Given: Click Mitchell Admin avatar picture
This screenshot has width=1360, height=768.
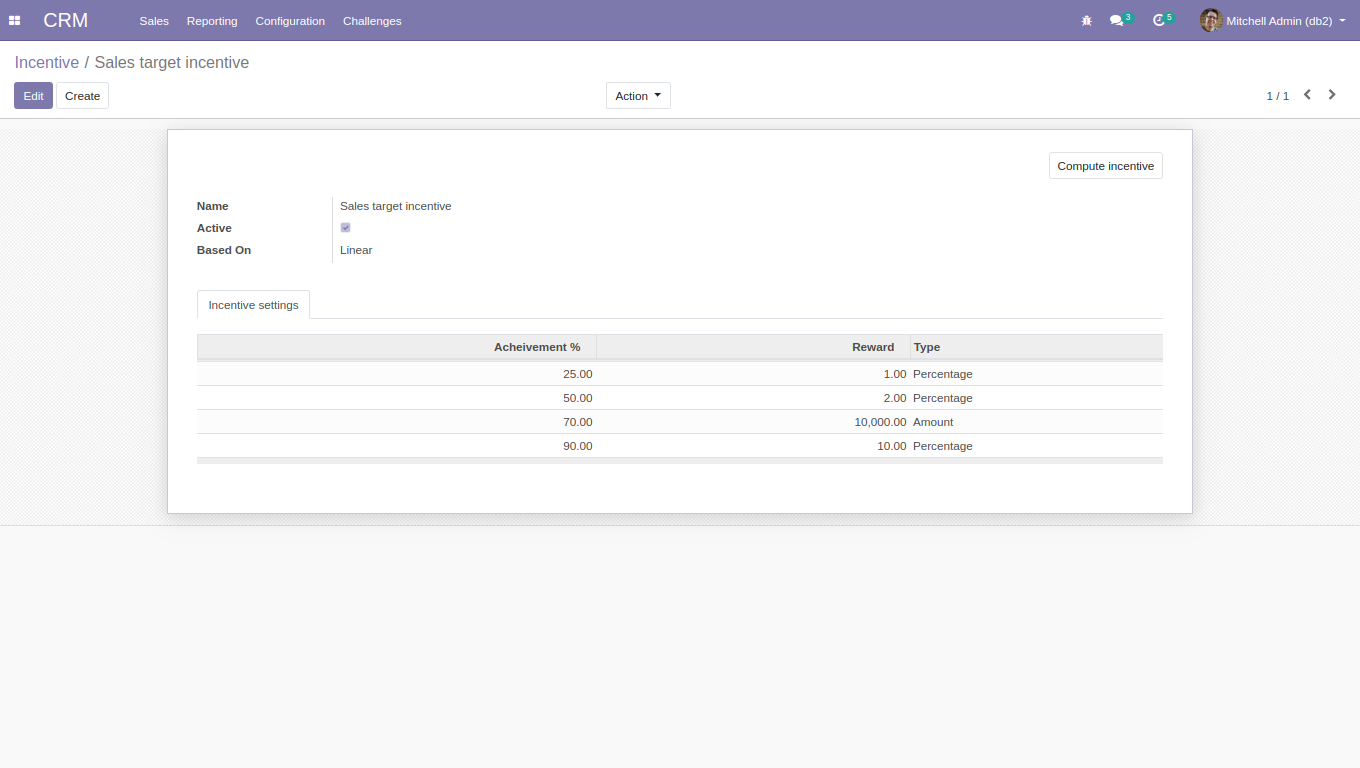Looking at the screenshot, I should 1211,21.
